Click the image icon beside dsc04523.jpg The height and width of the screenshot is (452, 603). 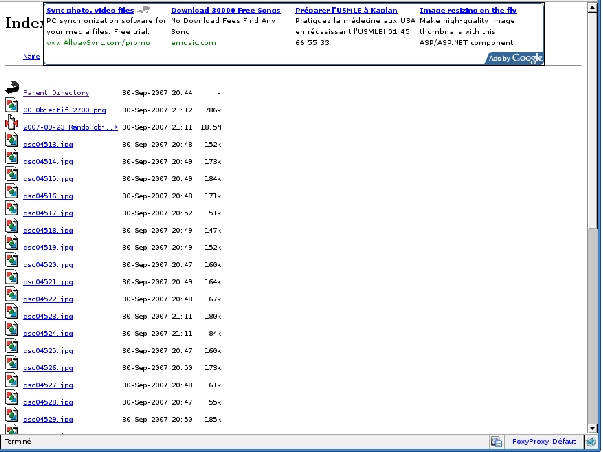tap(12, 311)
